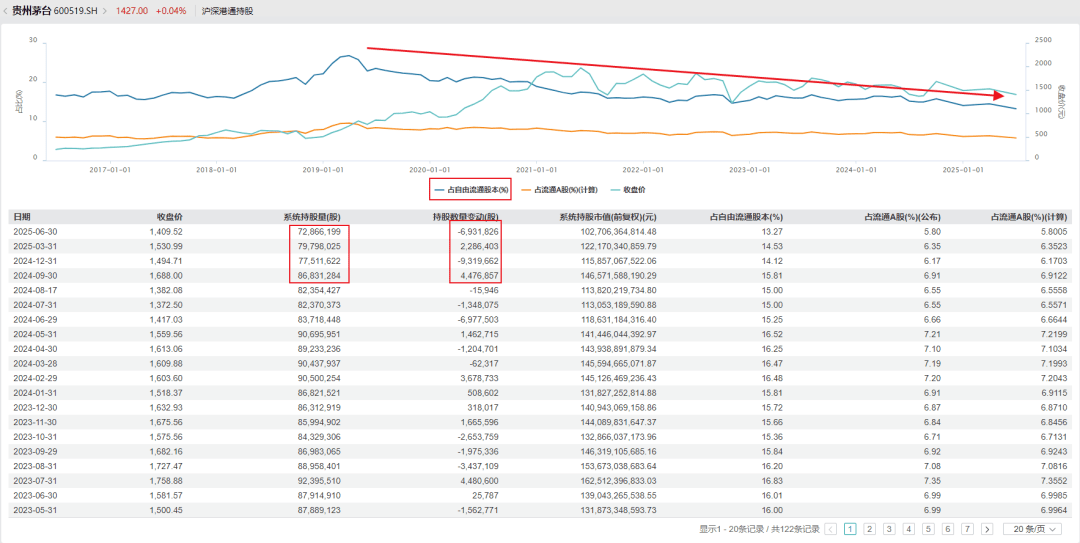Select the 2024-03-28 date cell

pos(34,363)
